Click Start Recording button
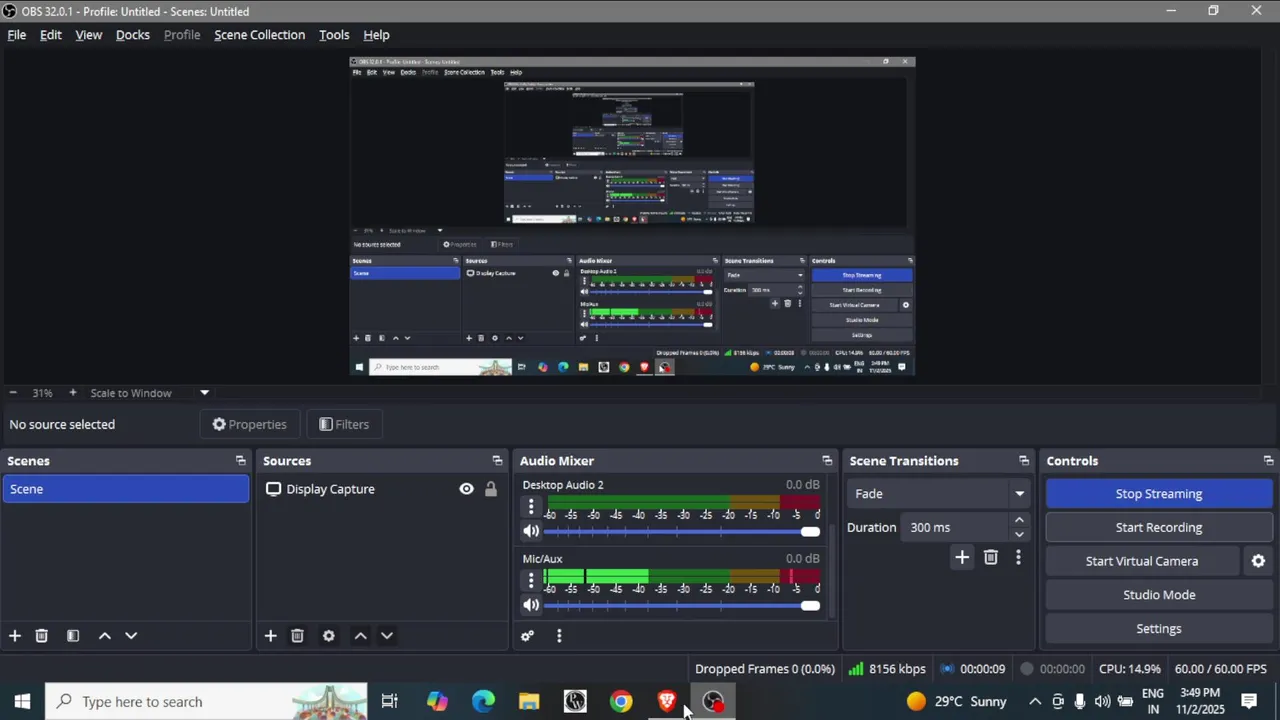This screenshot has width=1280, height=720. click(x=1159, y=528)
